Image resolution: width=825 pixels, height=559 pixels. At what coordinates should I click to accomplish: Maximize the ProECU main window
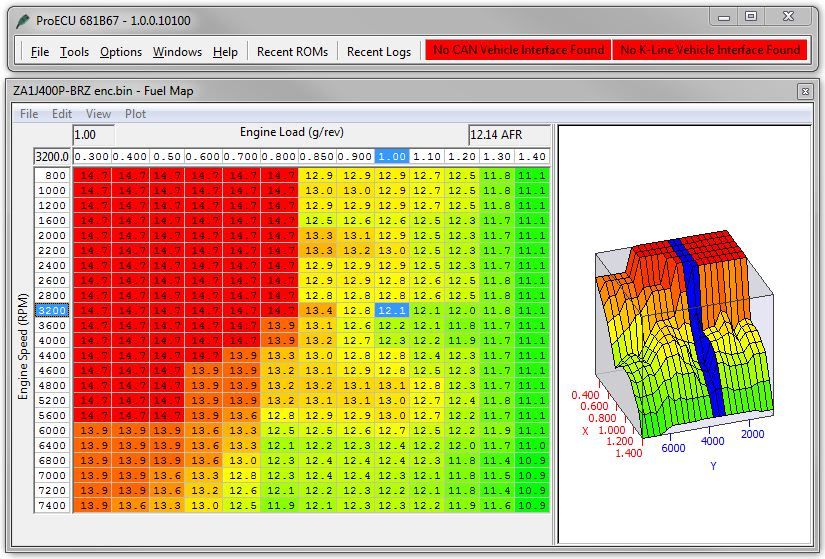[751, 17]
